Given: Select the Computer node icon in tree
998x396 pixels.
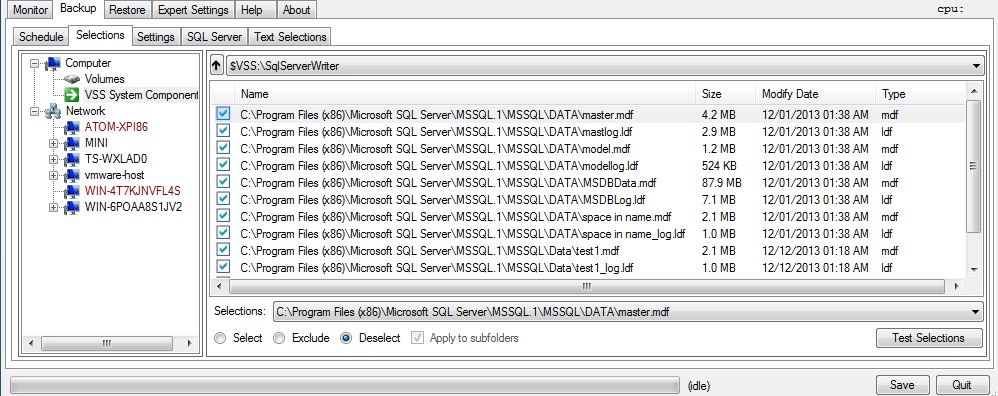Looking at the screenshot, I should 53,63.
